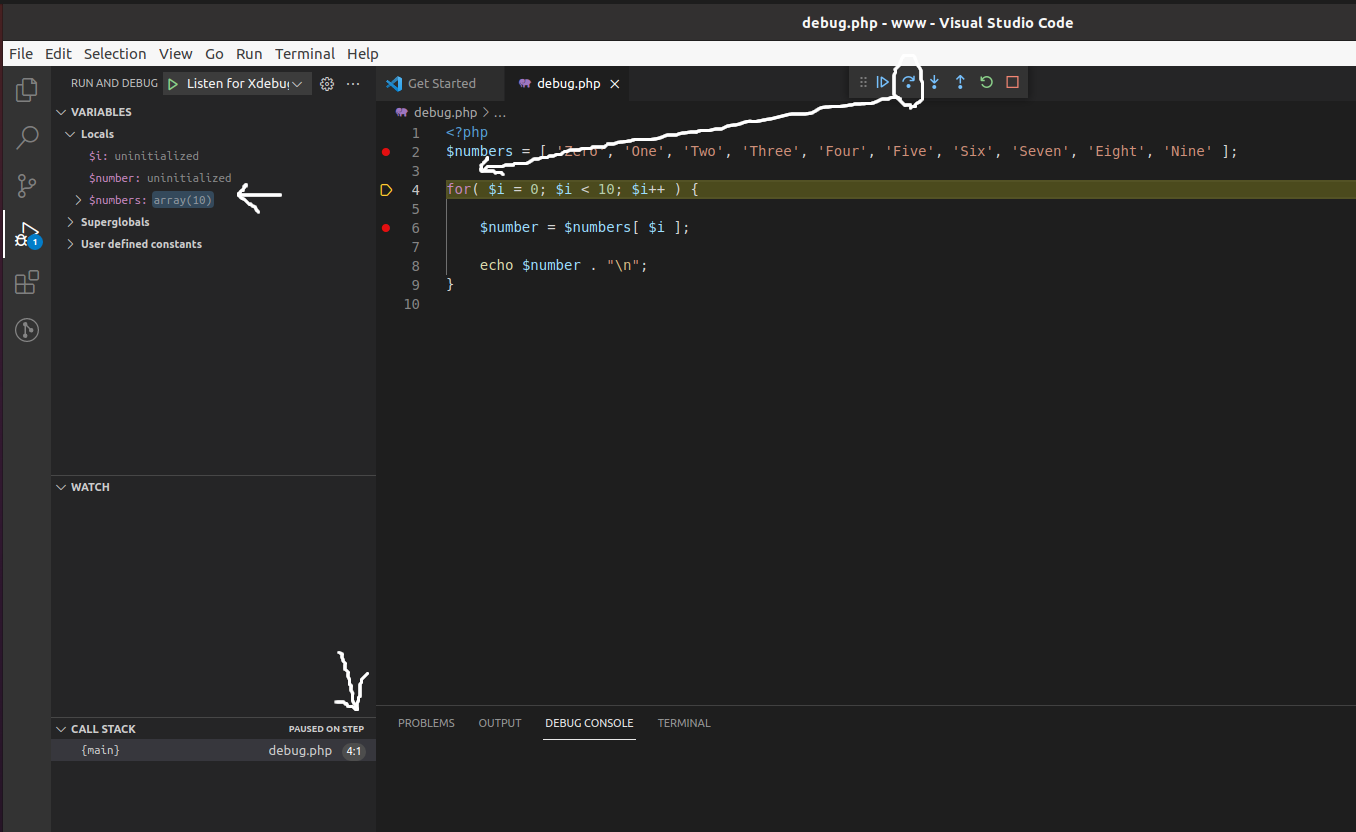
Task: Expand the $numbers array variable
Action: 79,200
